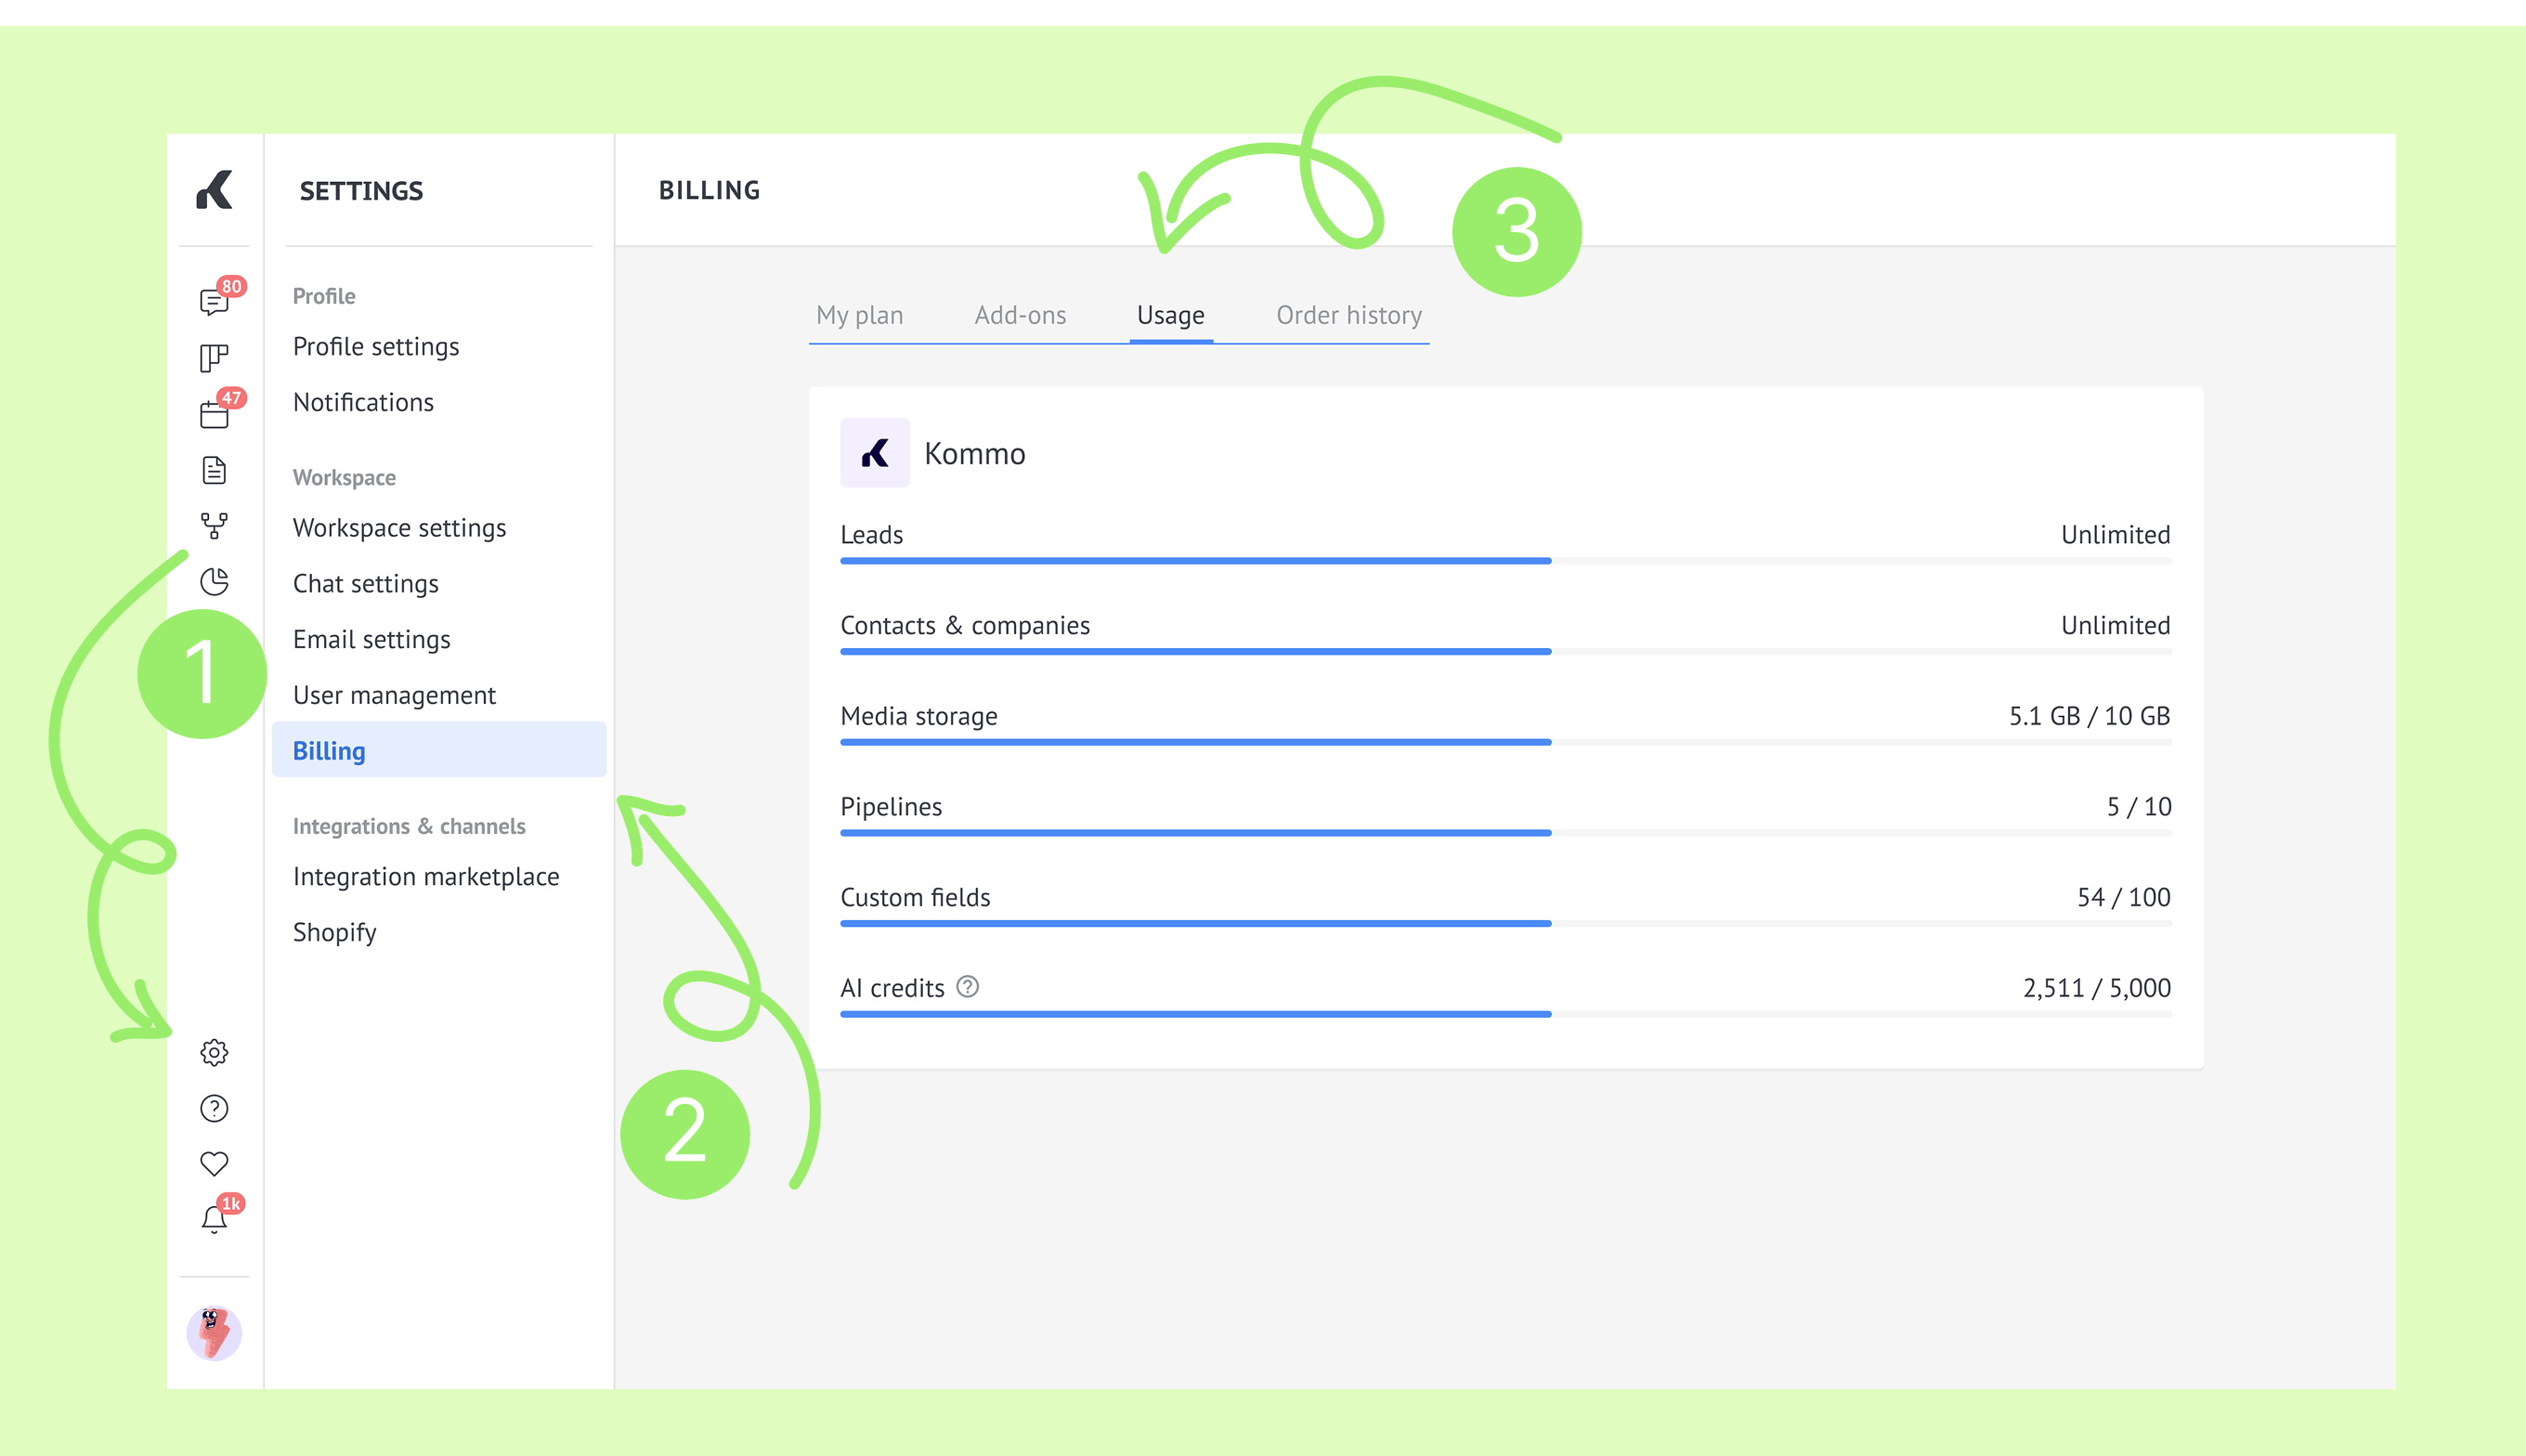
Task: Click the BILLING page heading
Action: pyautogui.click(x=709, y=190)
